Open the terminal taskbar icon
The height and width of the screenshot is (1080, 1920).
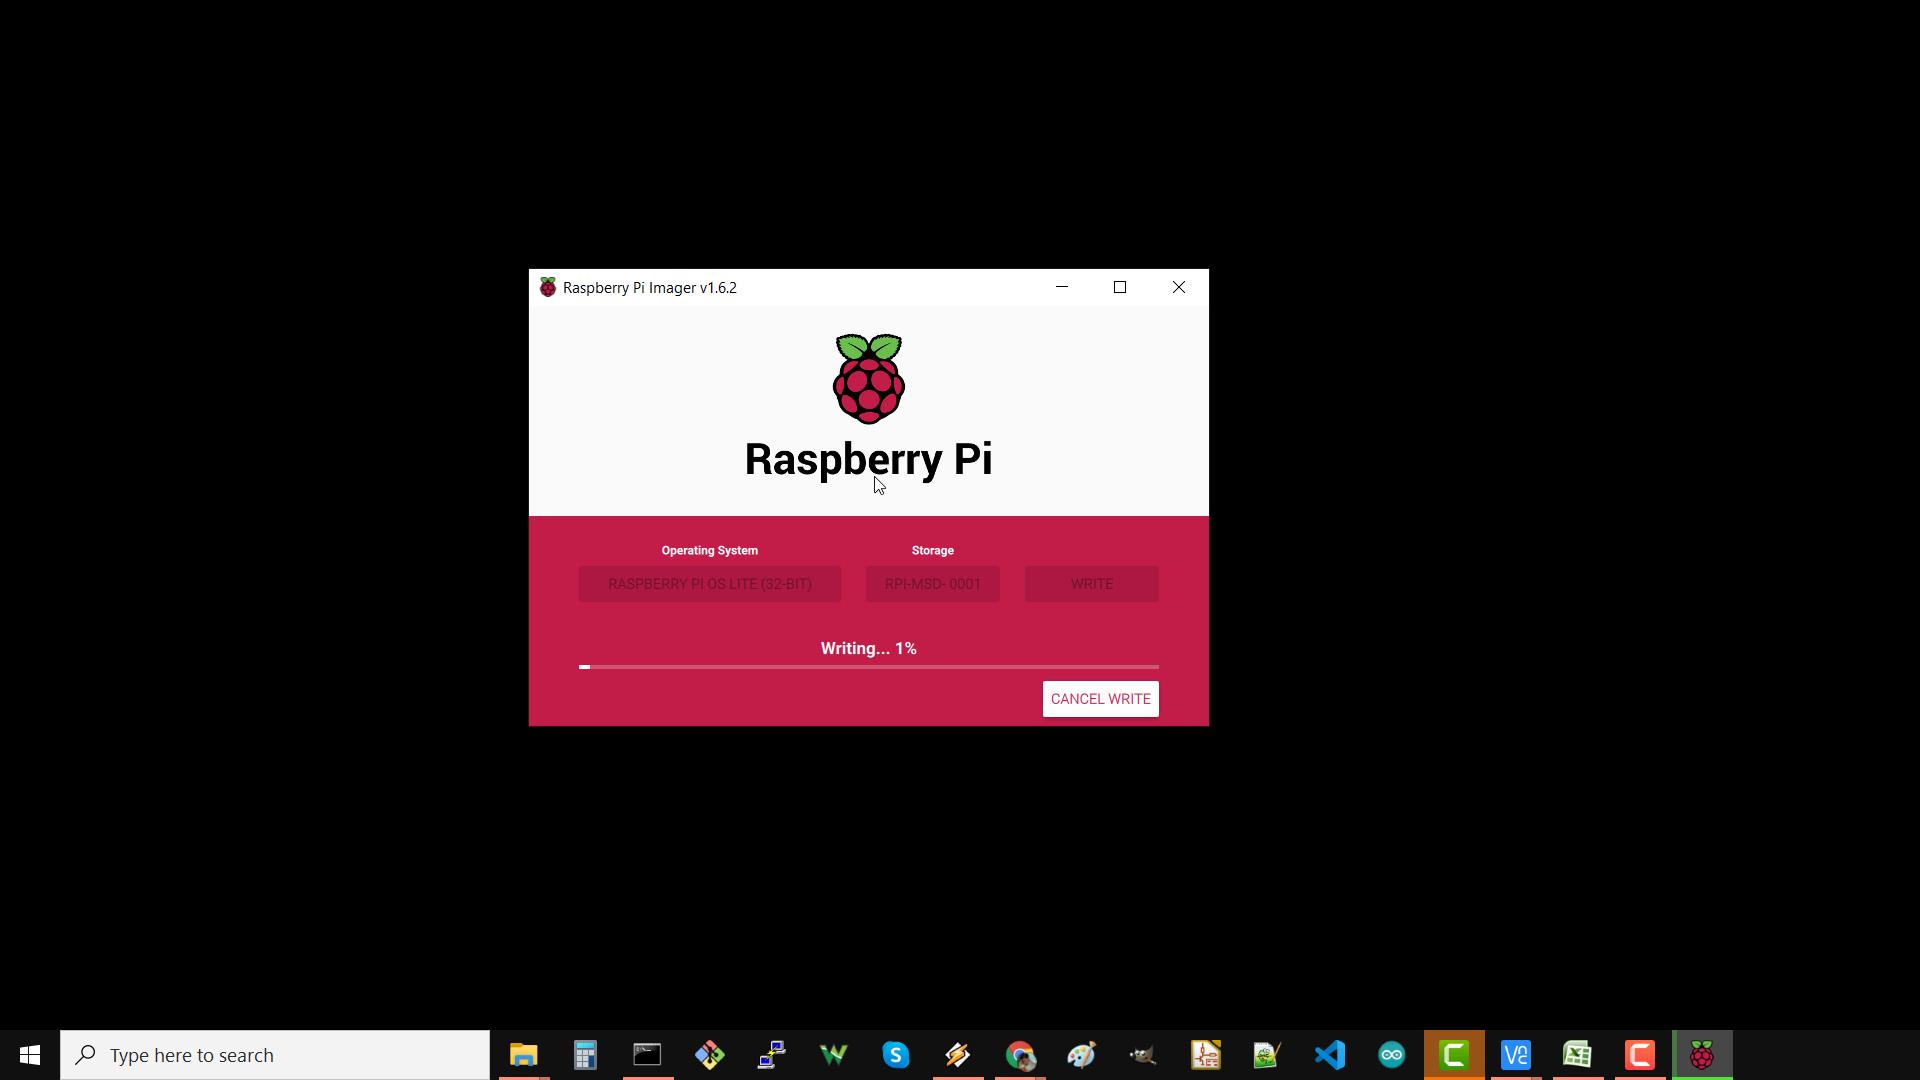(x=646, y=1054)
